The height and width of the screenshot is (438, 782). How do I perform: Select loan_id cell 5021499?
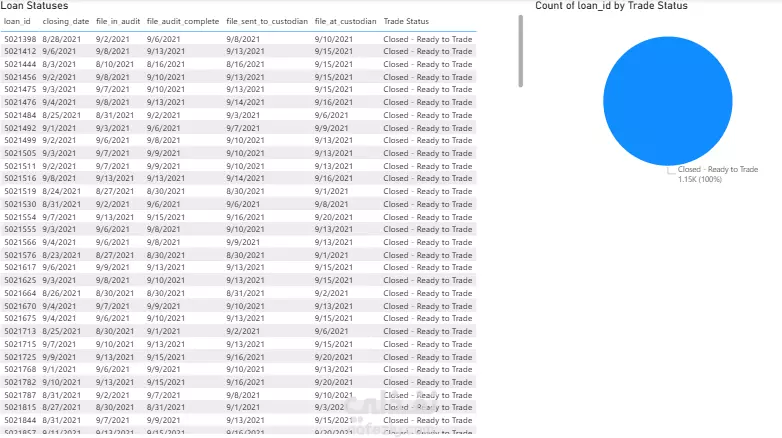tap(20, 140)
